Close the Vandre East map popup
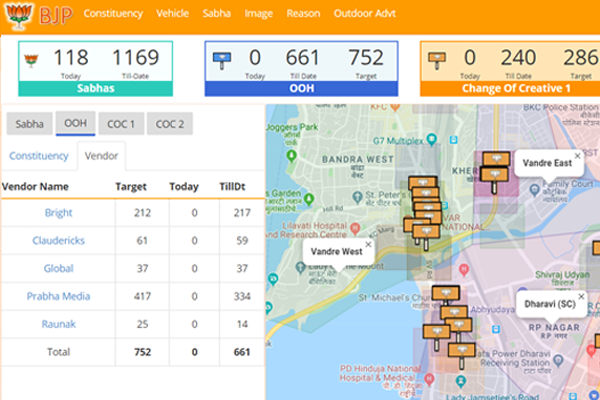This screenshot has height=400, width=600. click(x=577, y=155)
